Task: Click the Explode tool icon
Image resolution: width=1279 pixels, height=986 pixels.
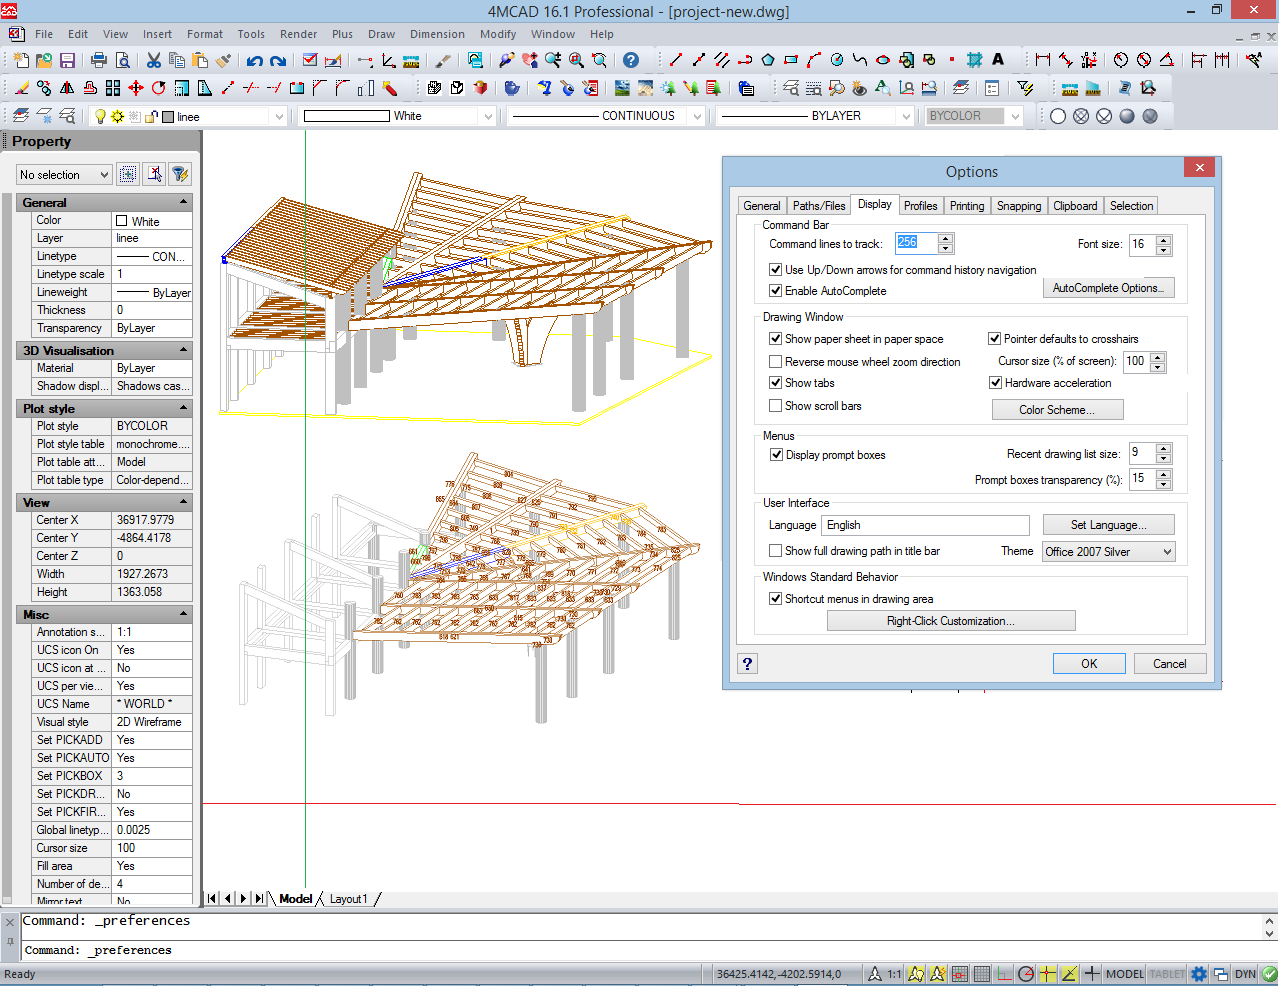Action: click(390, 88)
